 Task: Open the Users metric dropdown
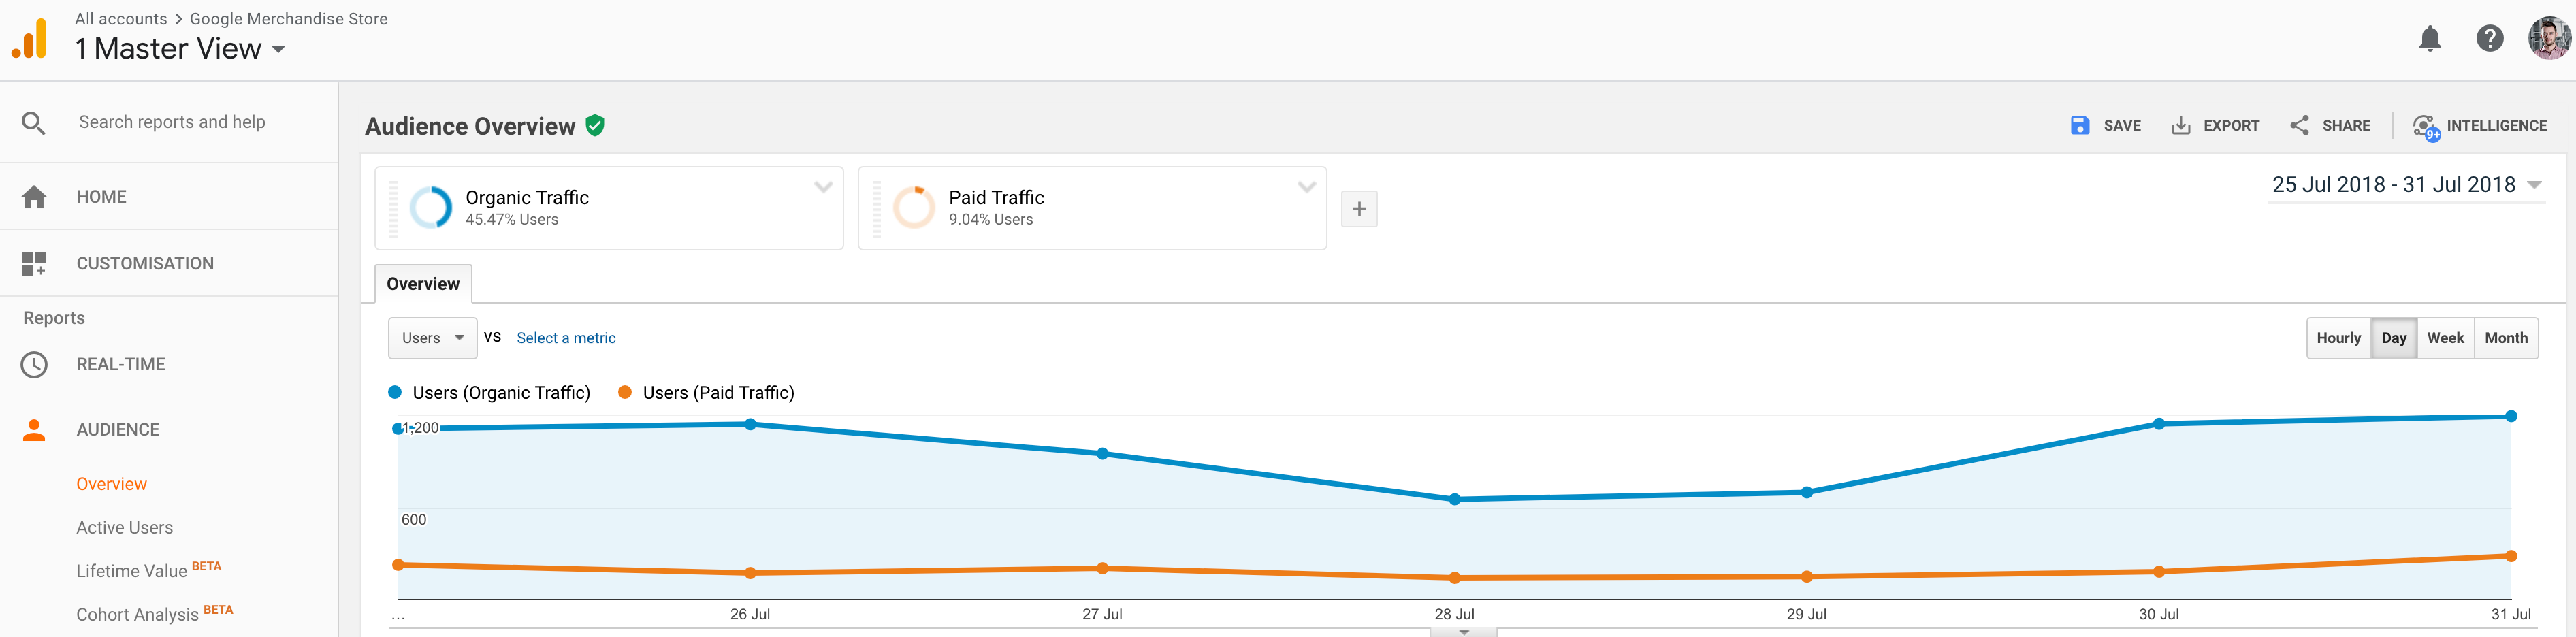click(432, 338)
